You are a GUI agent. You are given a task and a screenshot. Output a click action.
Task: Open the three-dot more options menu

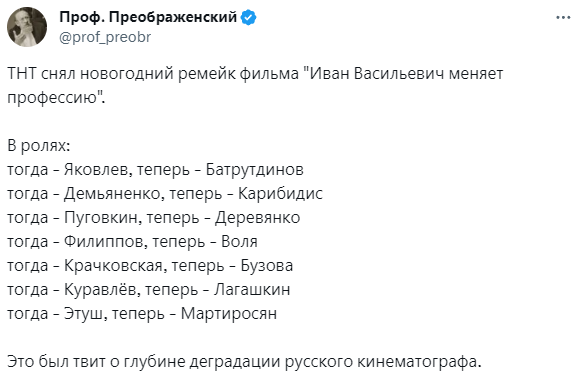coord(563,17)
